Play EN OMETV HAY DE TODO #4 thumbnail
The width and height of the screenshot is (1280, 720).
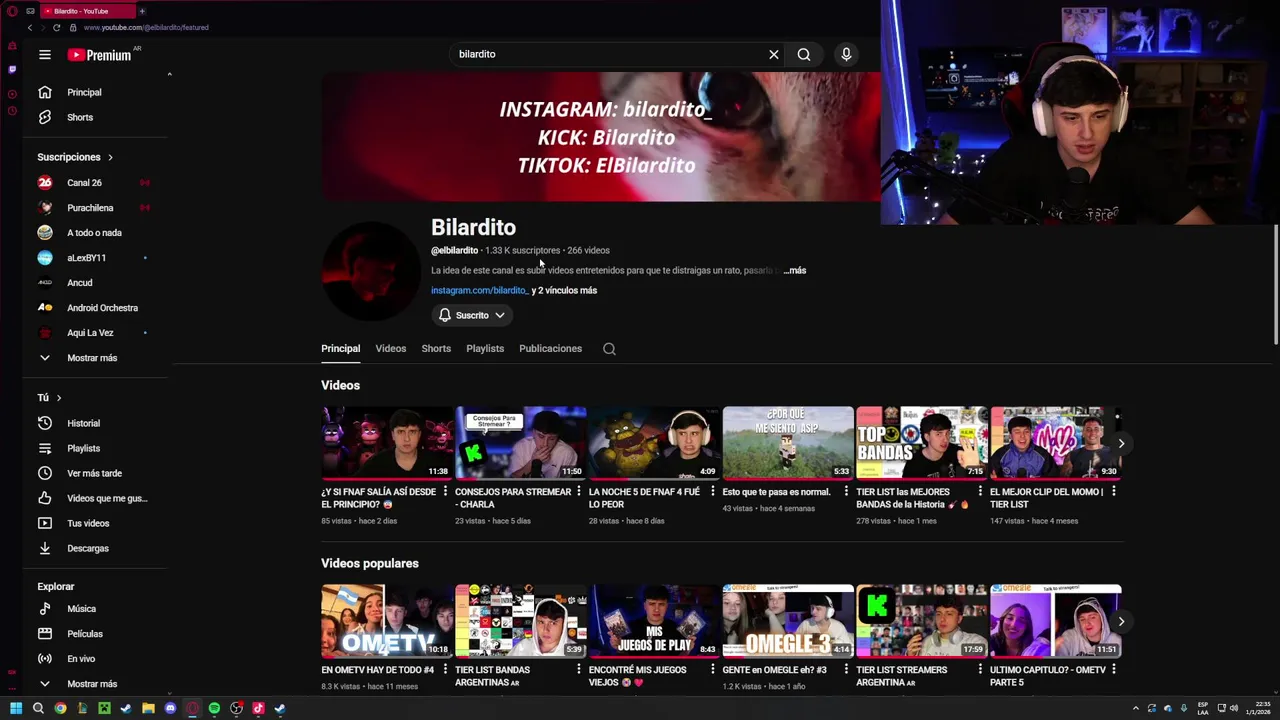[386, 620]
